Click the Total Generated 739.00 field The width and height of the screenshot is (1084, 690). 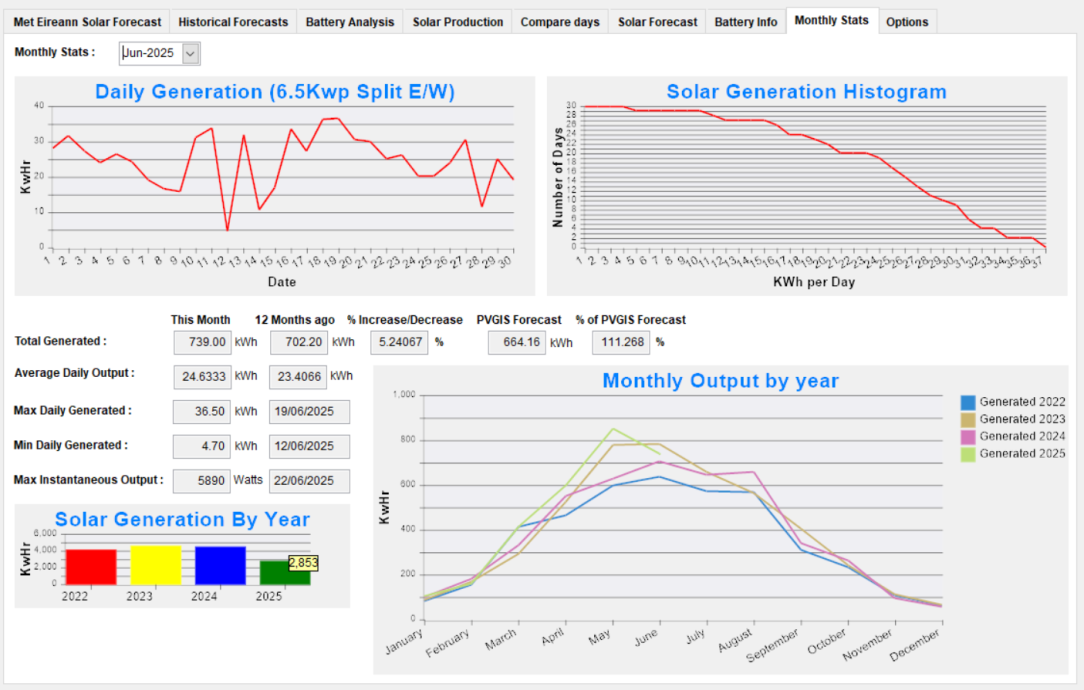(202, 342)
